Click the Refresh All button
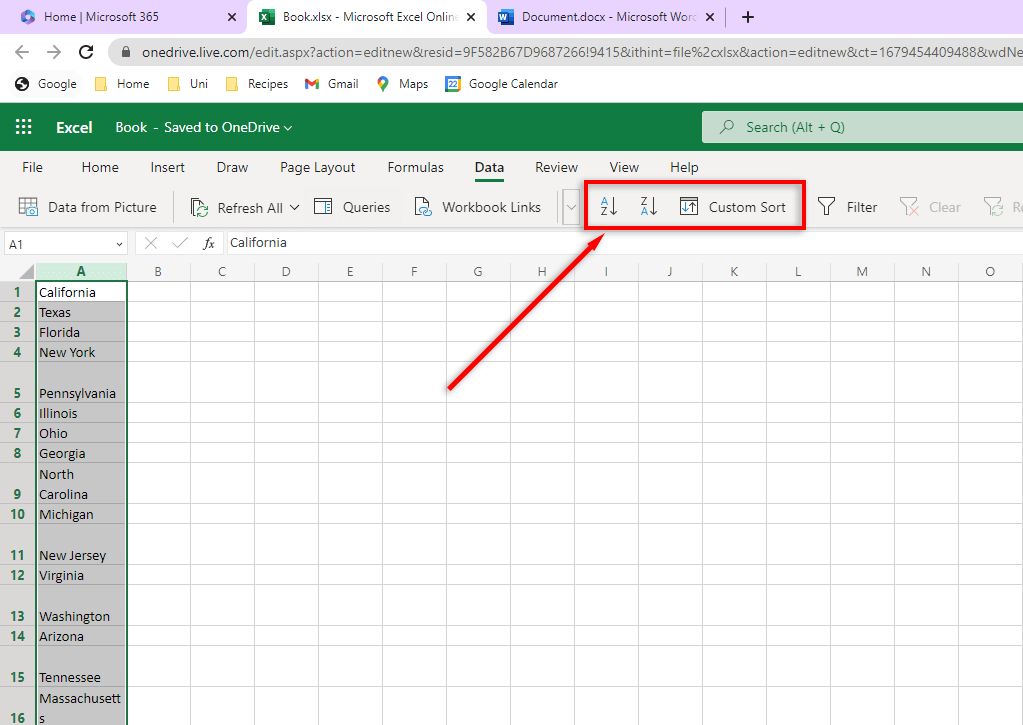The height and width of the screenshot is (725, 1023). pos(236,208)
